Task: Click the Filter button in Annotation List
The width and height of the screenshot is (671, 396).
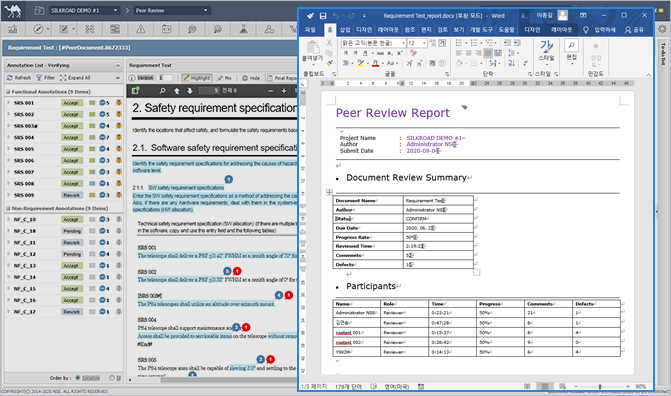Action: [x=46, y=77]
